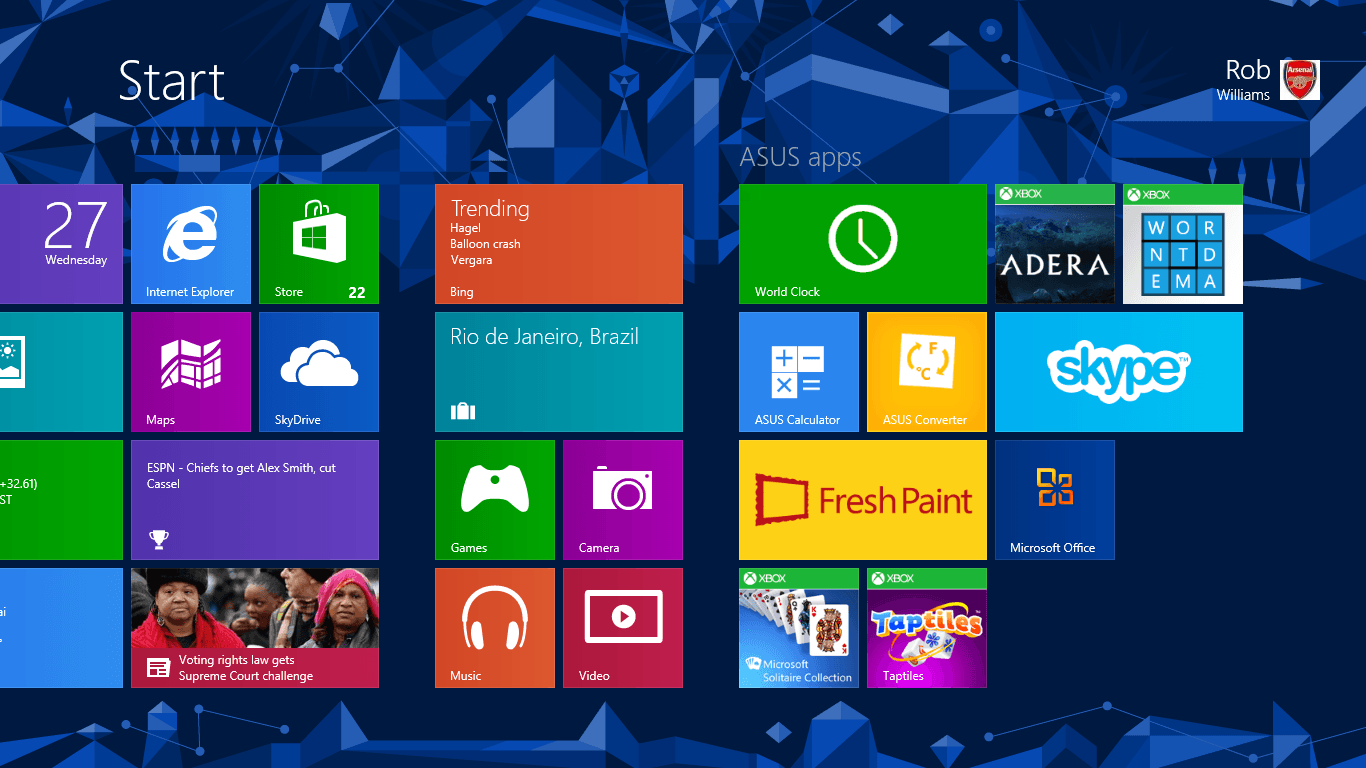The height and width of the screenshot is (768, 1366).
Task: Click the Start heading text
Action: click(x=172, y=80)
